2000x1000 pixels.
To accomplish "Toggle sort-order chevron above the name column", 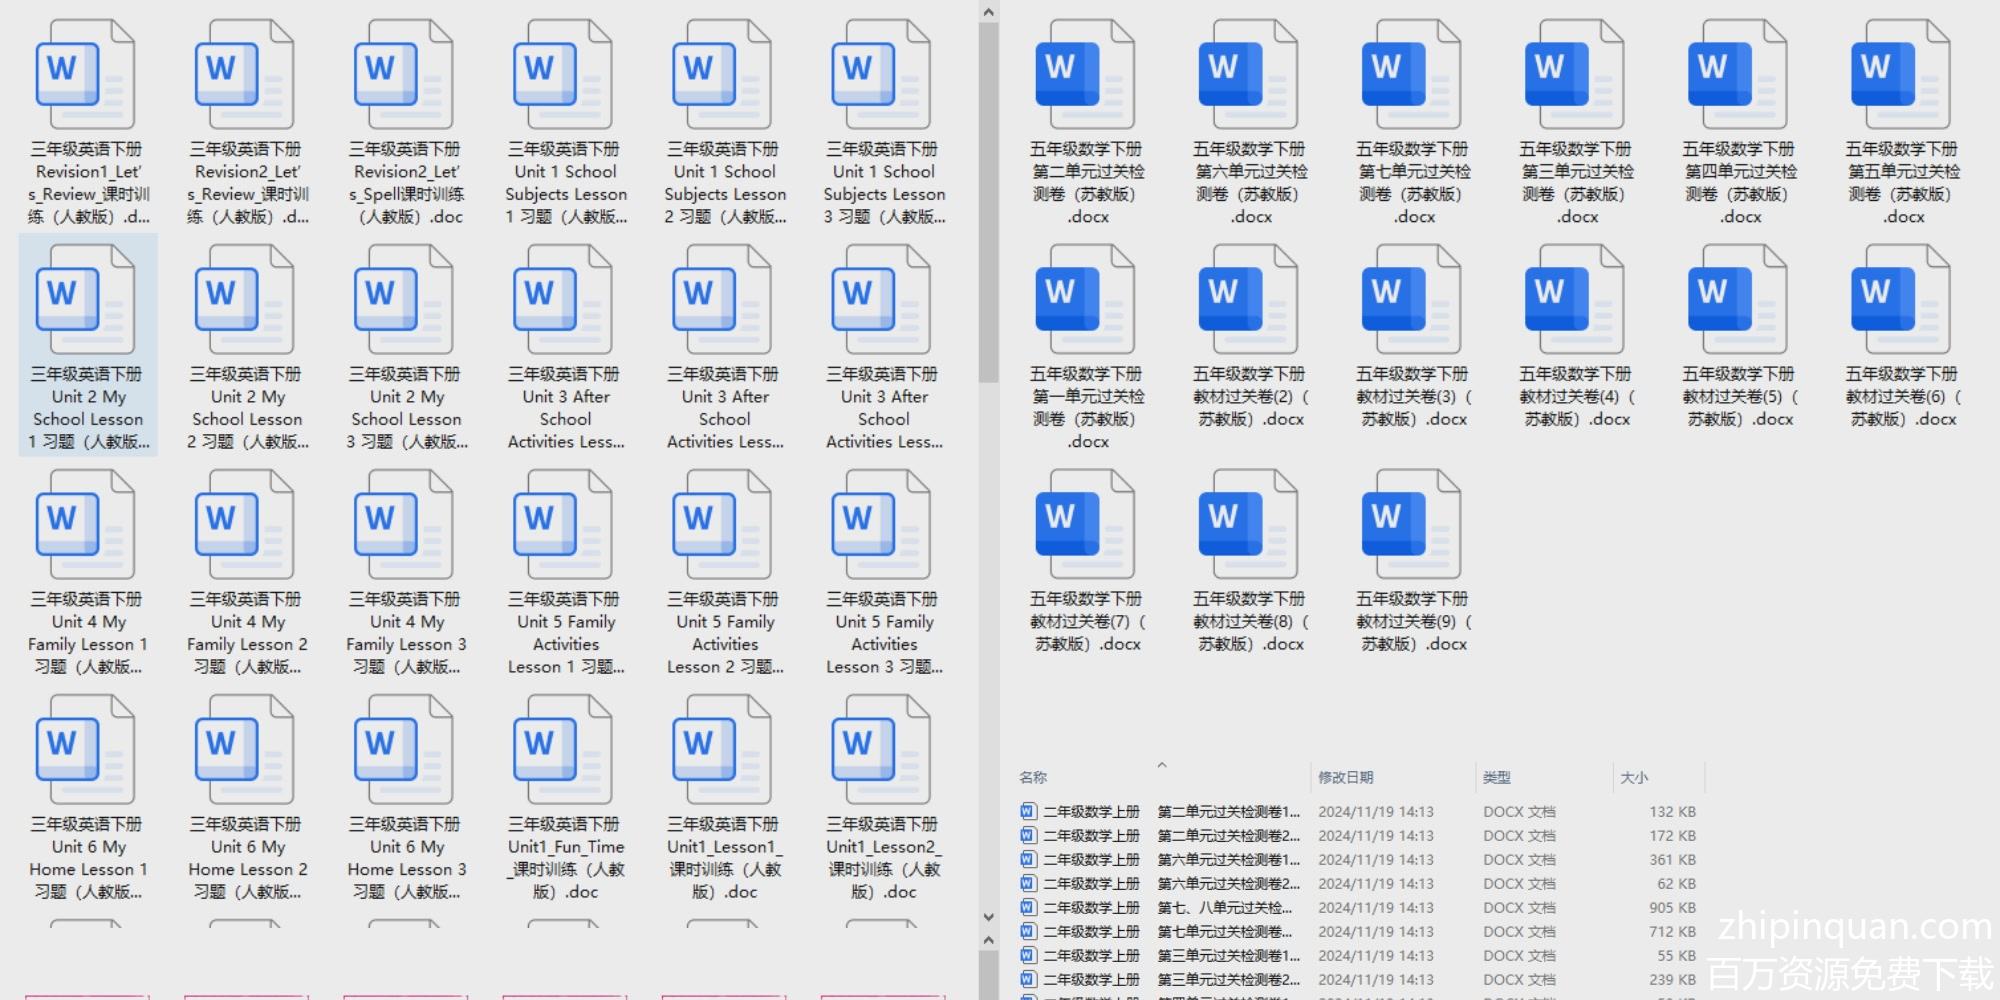I will pos(1162,765).
